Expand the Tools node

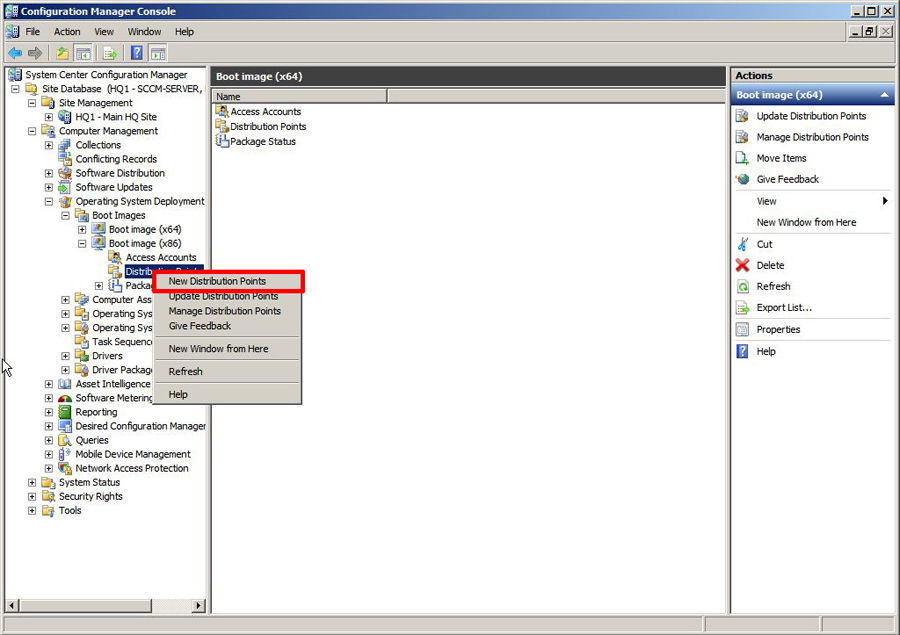(32, 511)
